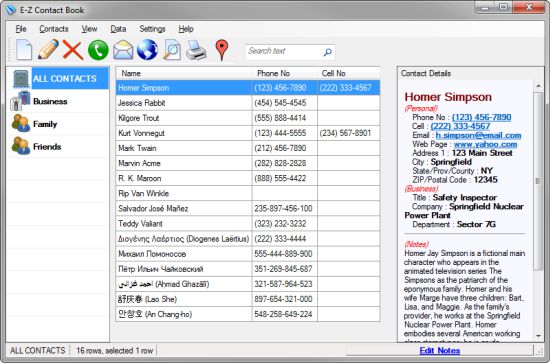Open the www.yahoo.com web page link
The width and height of the screenshot is (550, 363).
pos(485,144)
